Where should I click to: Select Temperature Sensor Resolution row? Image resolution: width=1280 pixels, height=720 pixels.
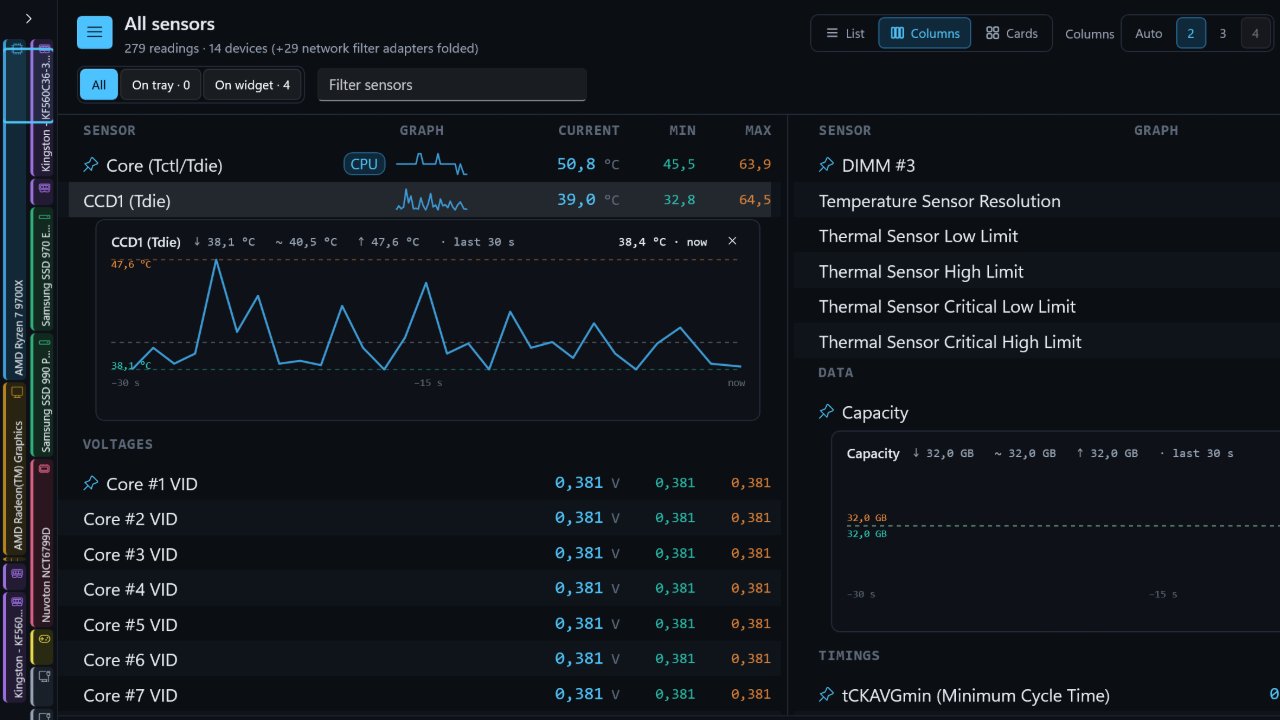1037,201
